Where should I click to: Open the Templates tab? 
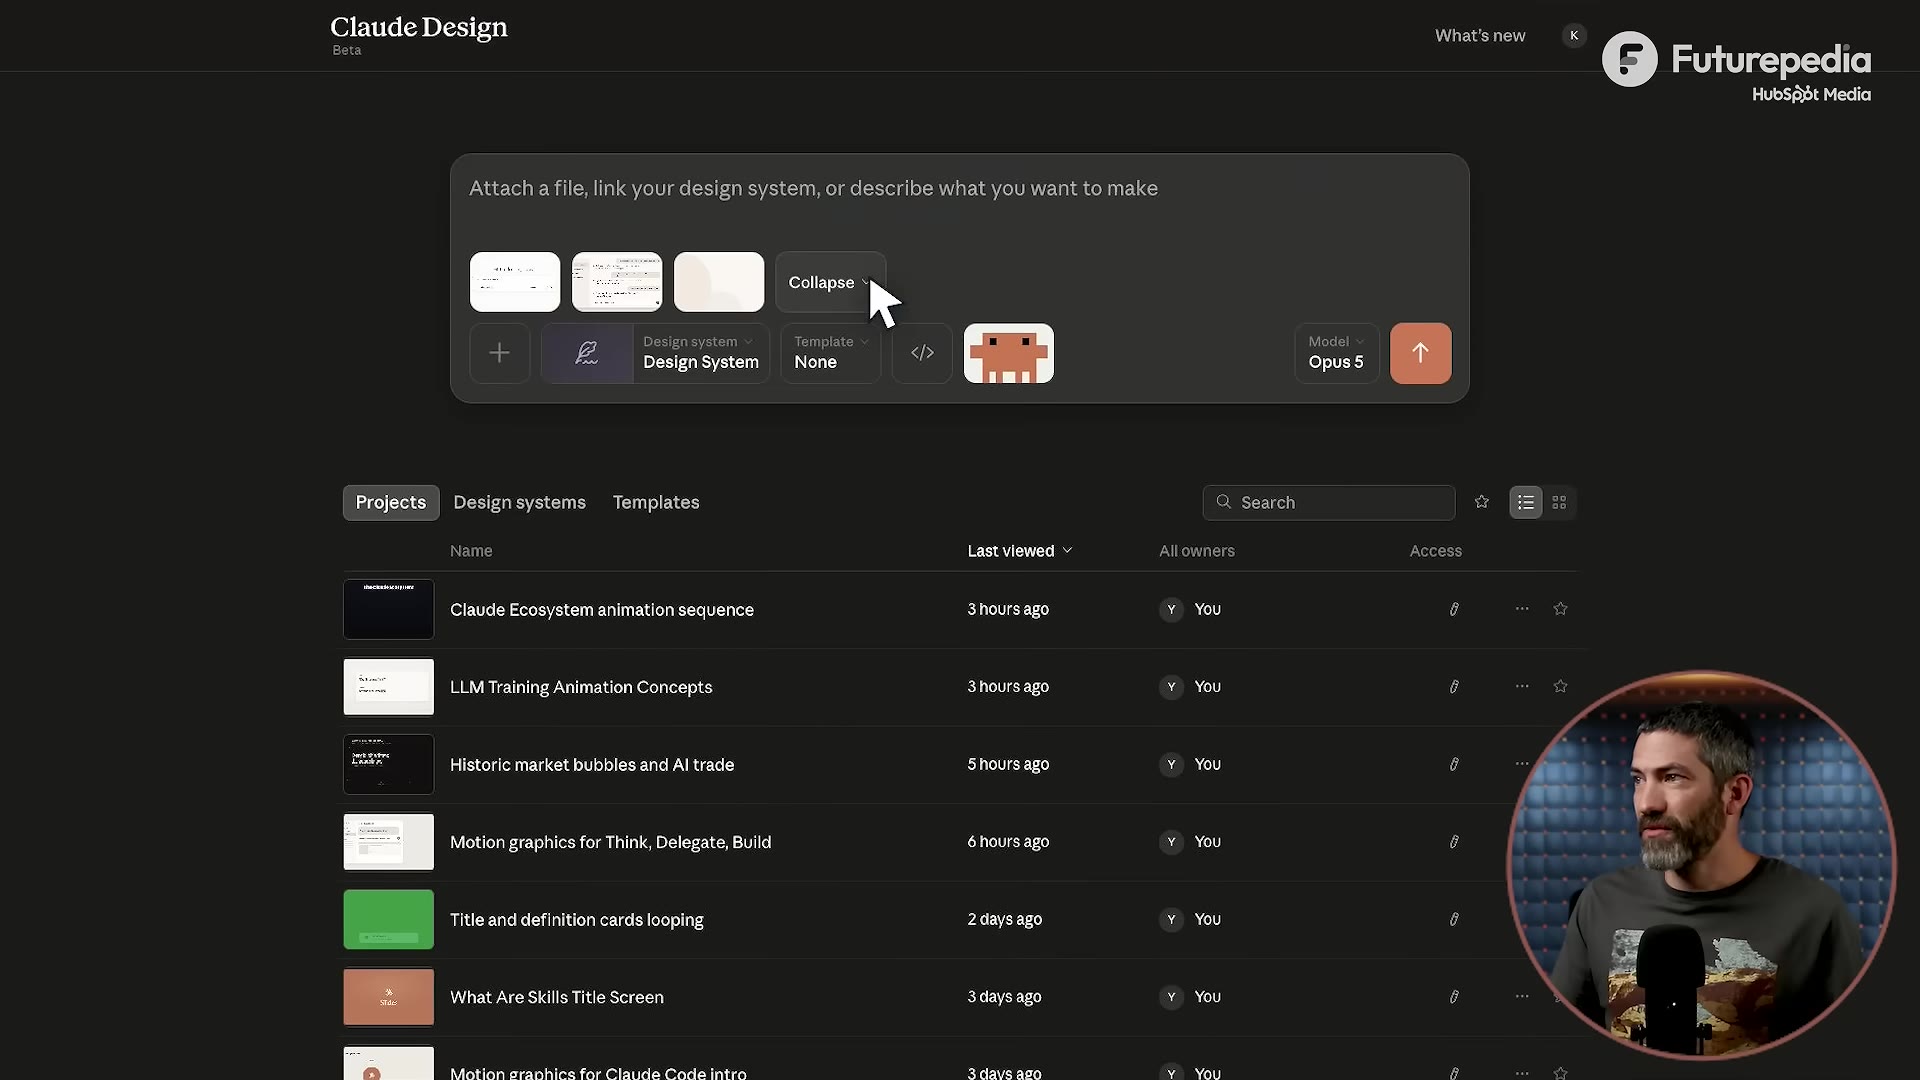[656, 502]
